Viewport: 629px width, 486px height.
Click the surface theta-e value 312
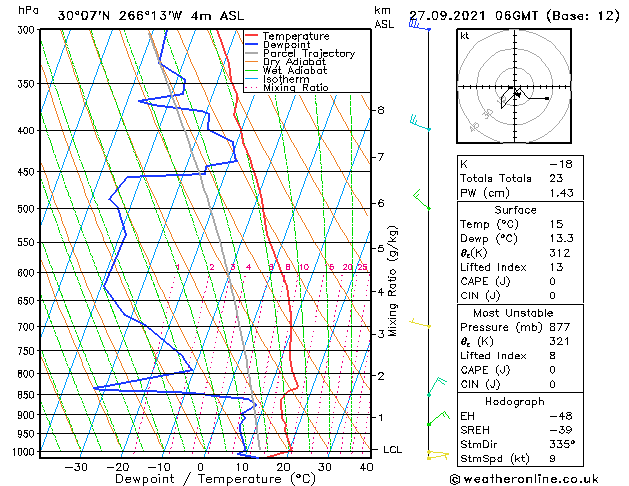click(x=560, y=253)
